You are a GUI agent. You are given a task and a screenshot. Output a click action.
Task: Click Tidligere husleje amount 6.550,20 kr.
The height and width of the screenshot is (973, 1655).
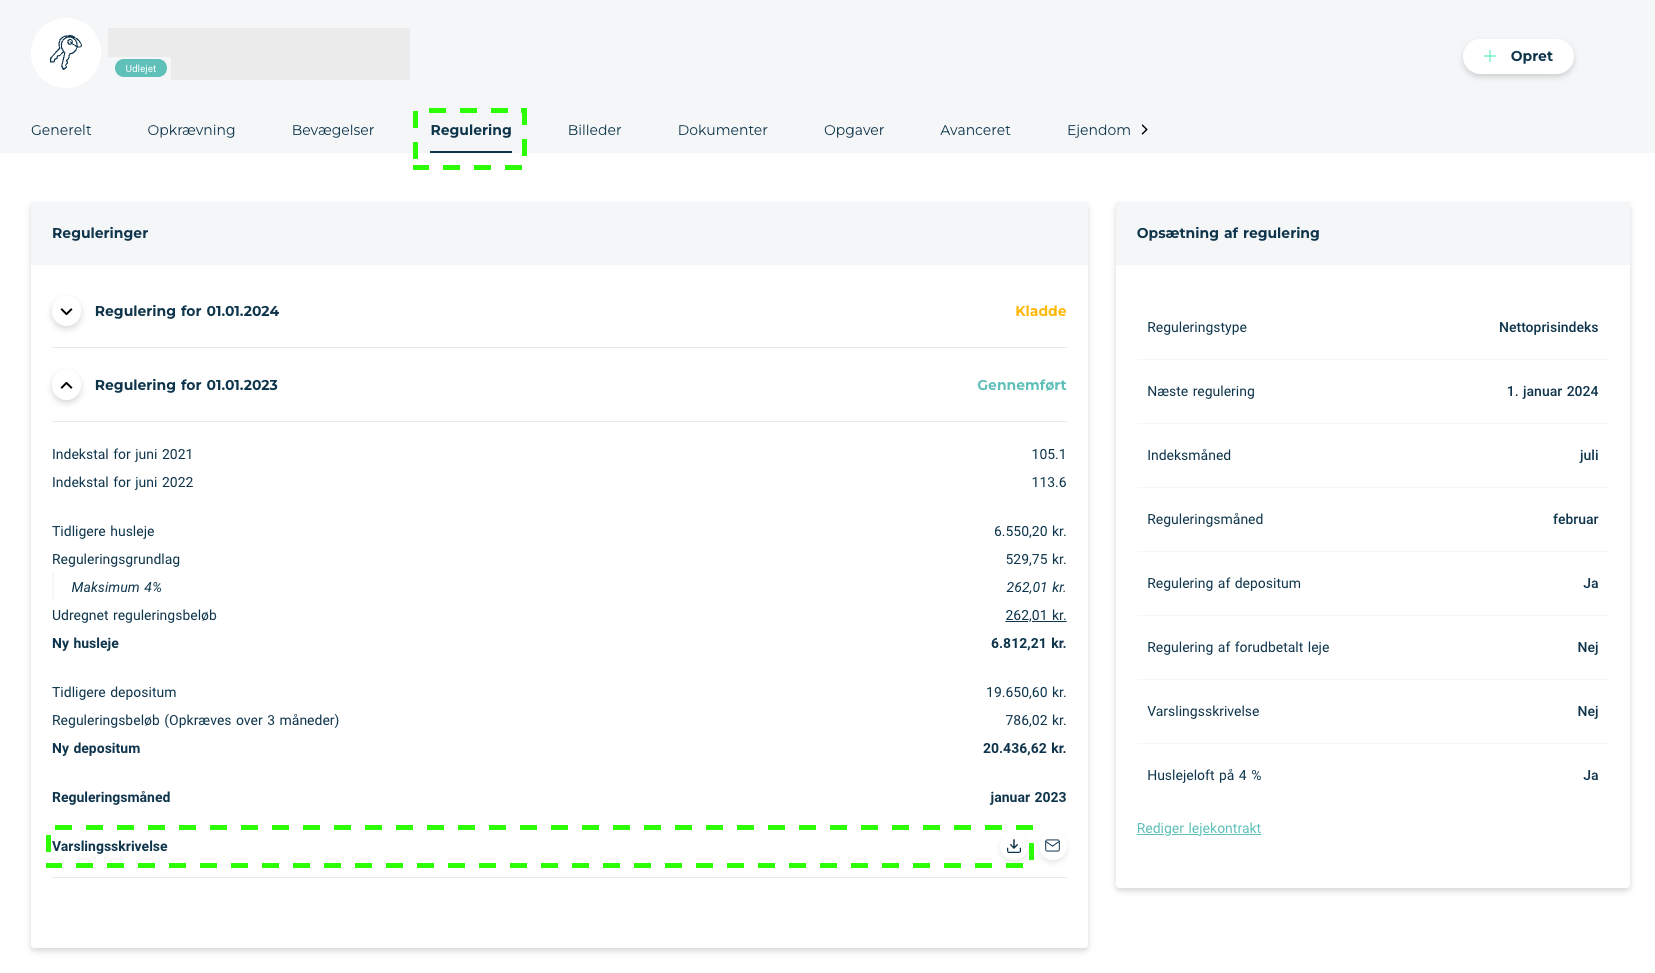[1030, 531]
